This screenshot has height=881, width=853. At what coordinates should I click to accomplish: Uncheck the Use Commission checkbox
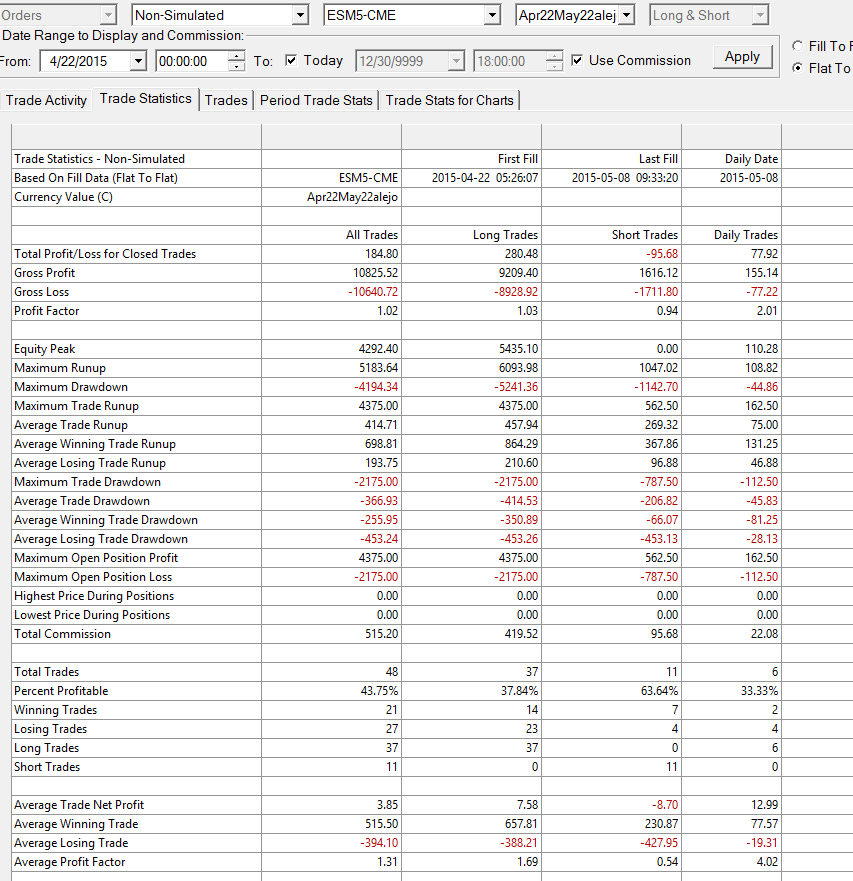(577, 60)
